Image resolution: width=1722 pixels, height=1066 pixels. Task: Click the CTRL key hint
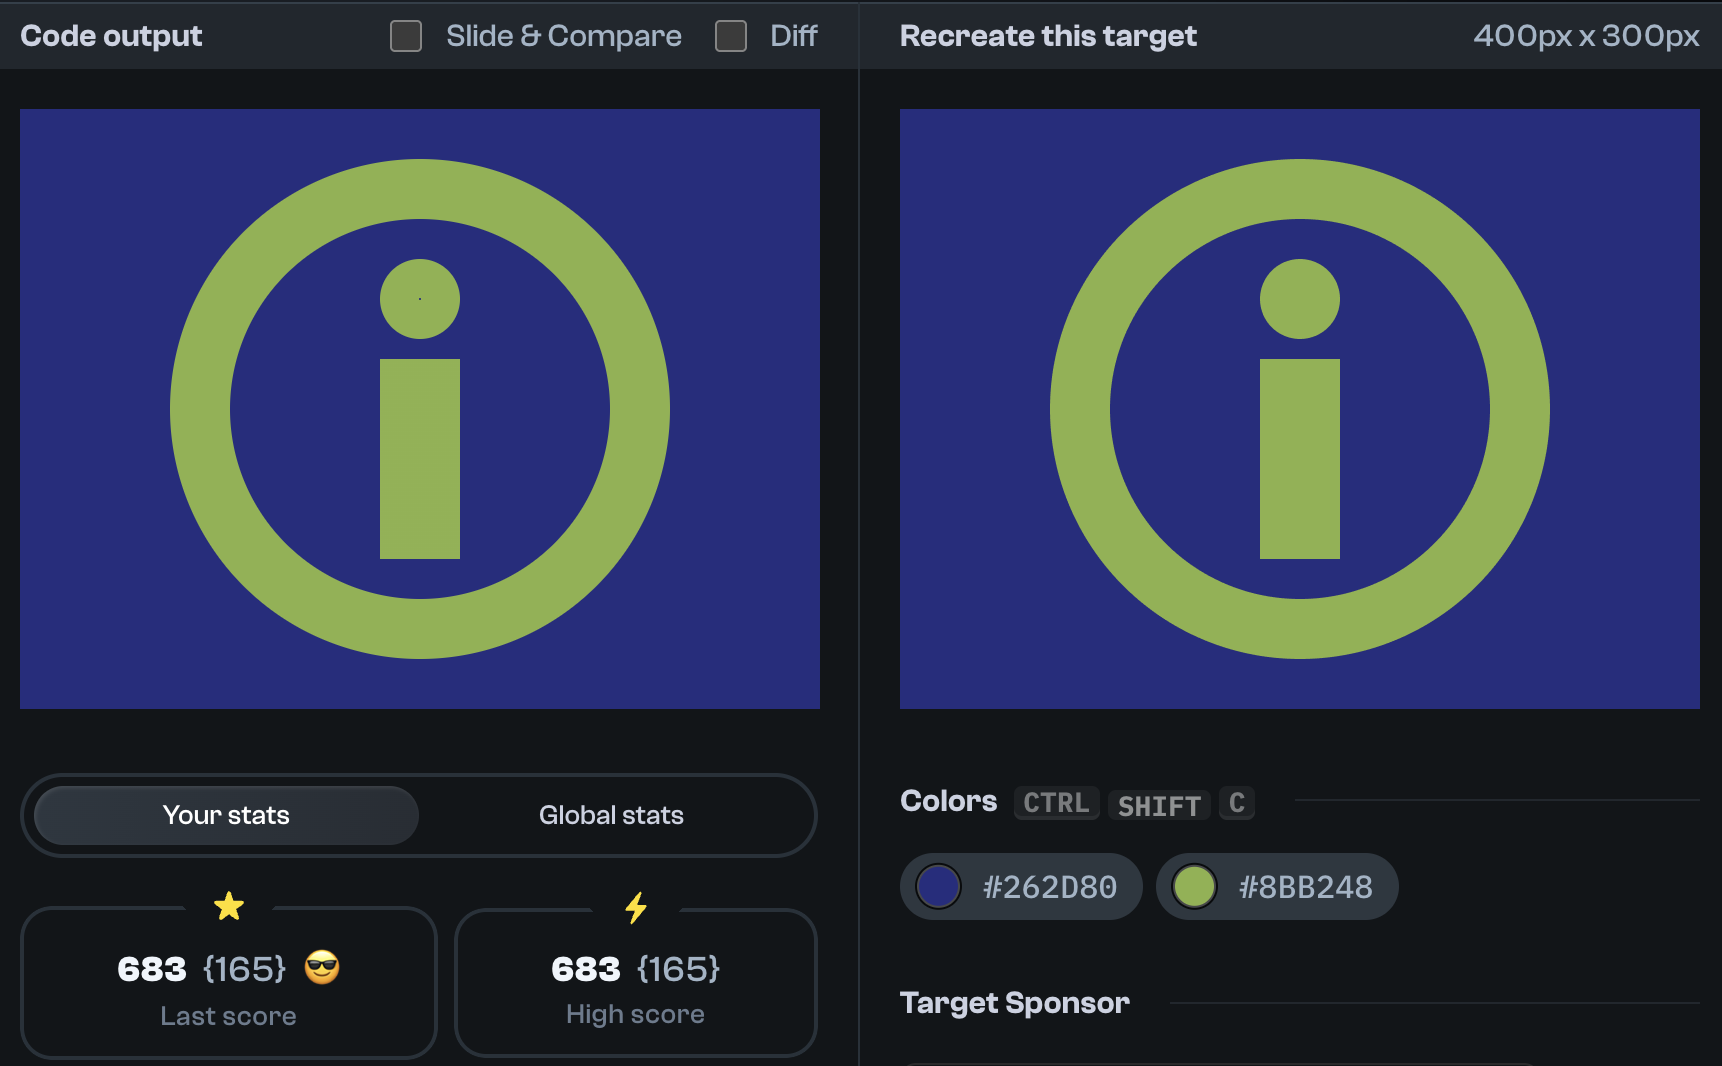[1057, 803]
